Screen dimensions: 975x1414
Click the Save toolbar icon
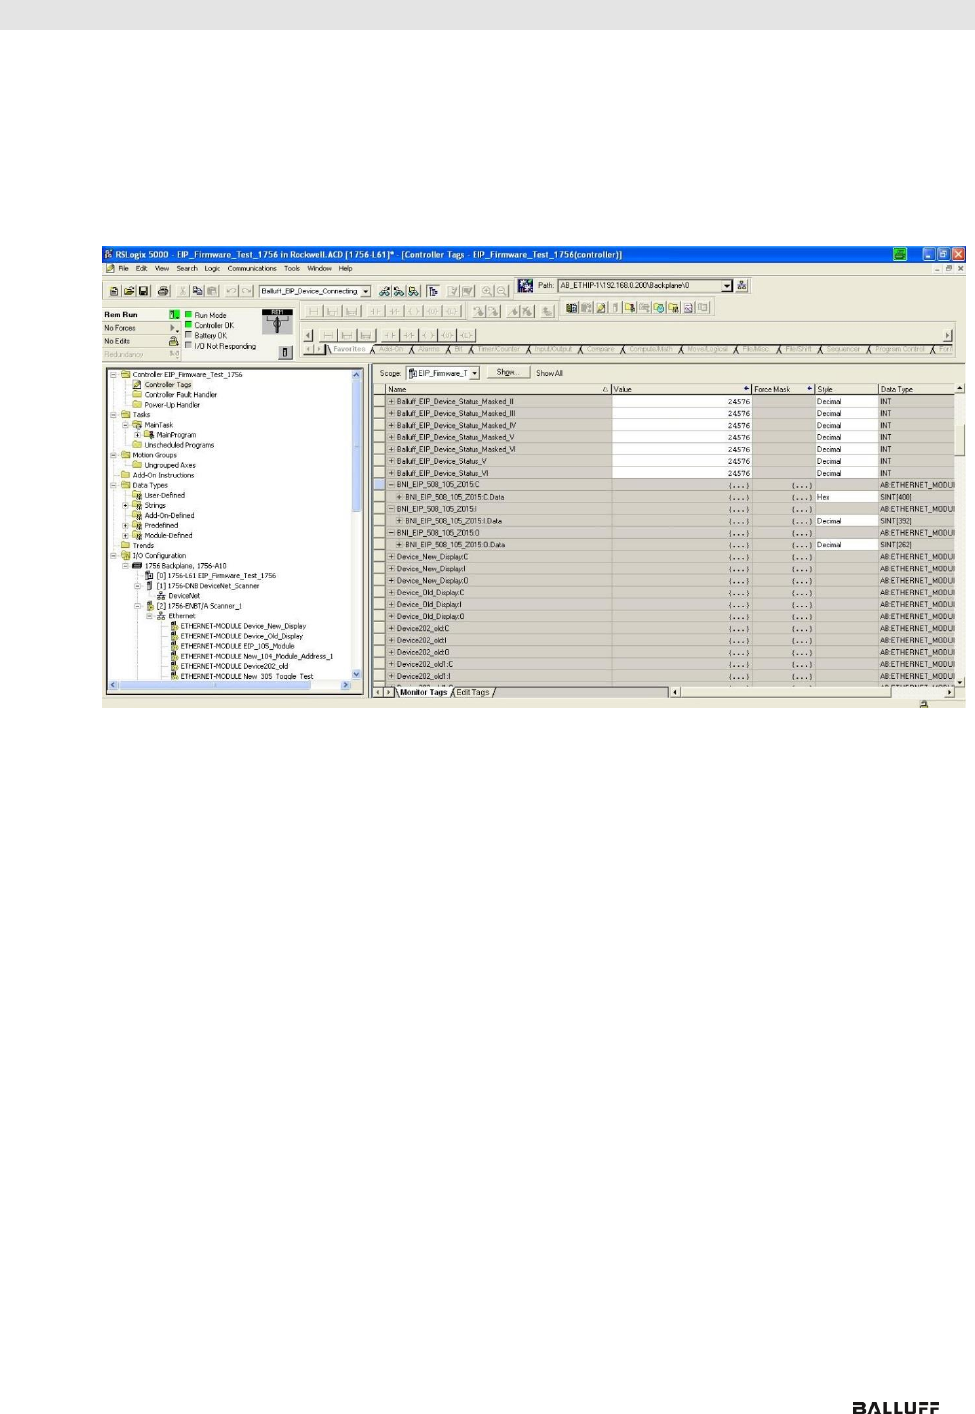[x=144, y=291]
